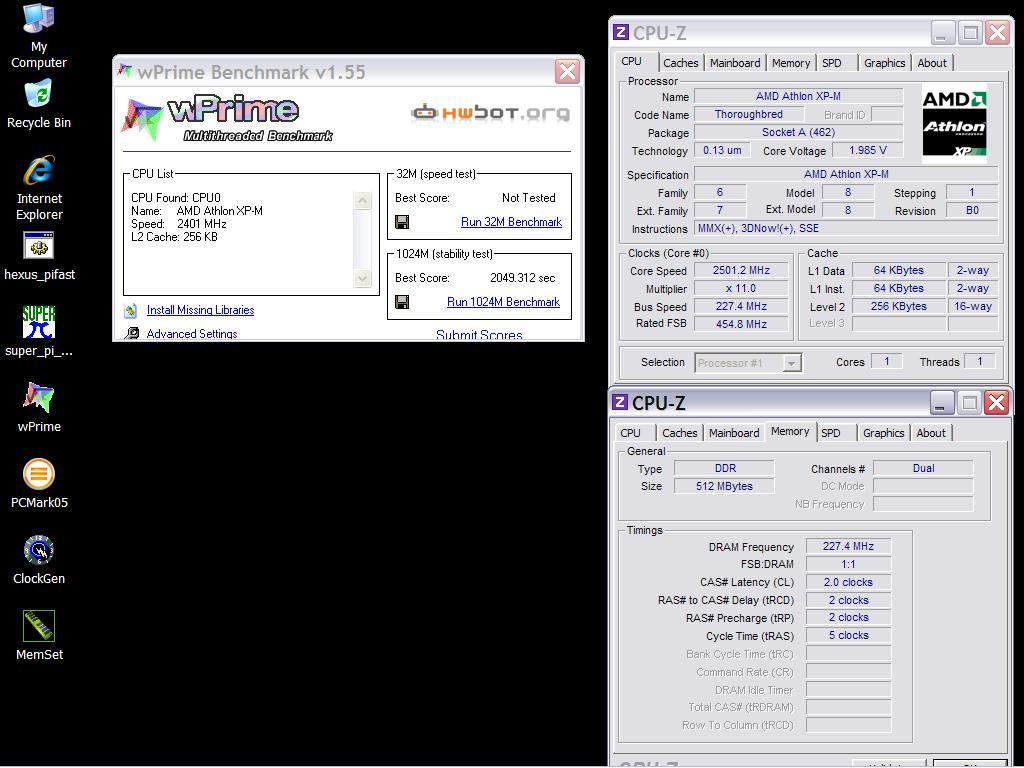Click the wPrime Multithreaded Benchmark logo
This screenshot has width=1024, height=768.
tap(227, 119)
